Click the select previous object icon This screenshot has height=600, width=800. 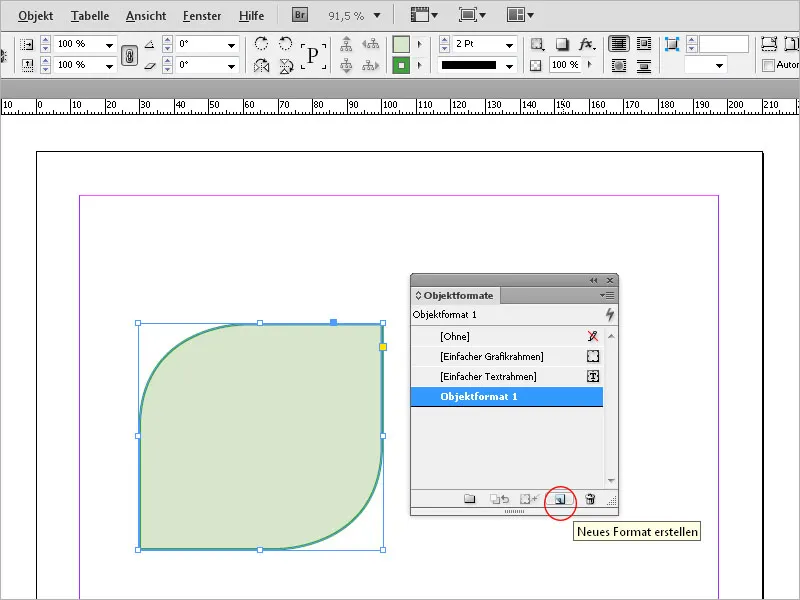370,44
